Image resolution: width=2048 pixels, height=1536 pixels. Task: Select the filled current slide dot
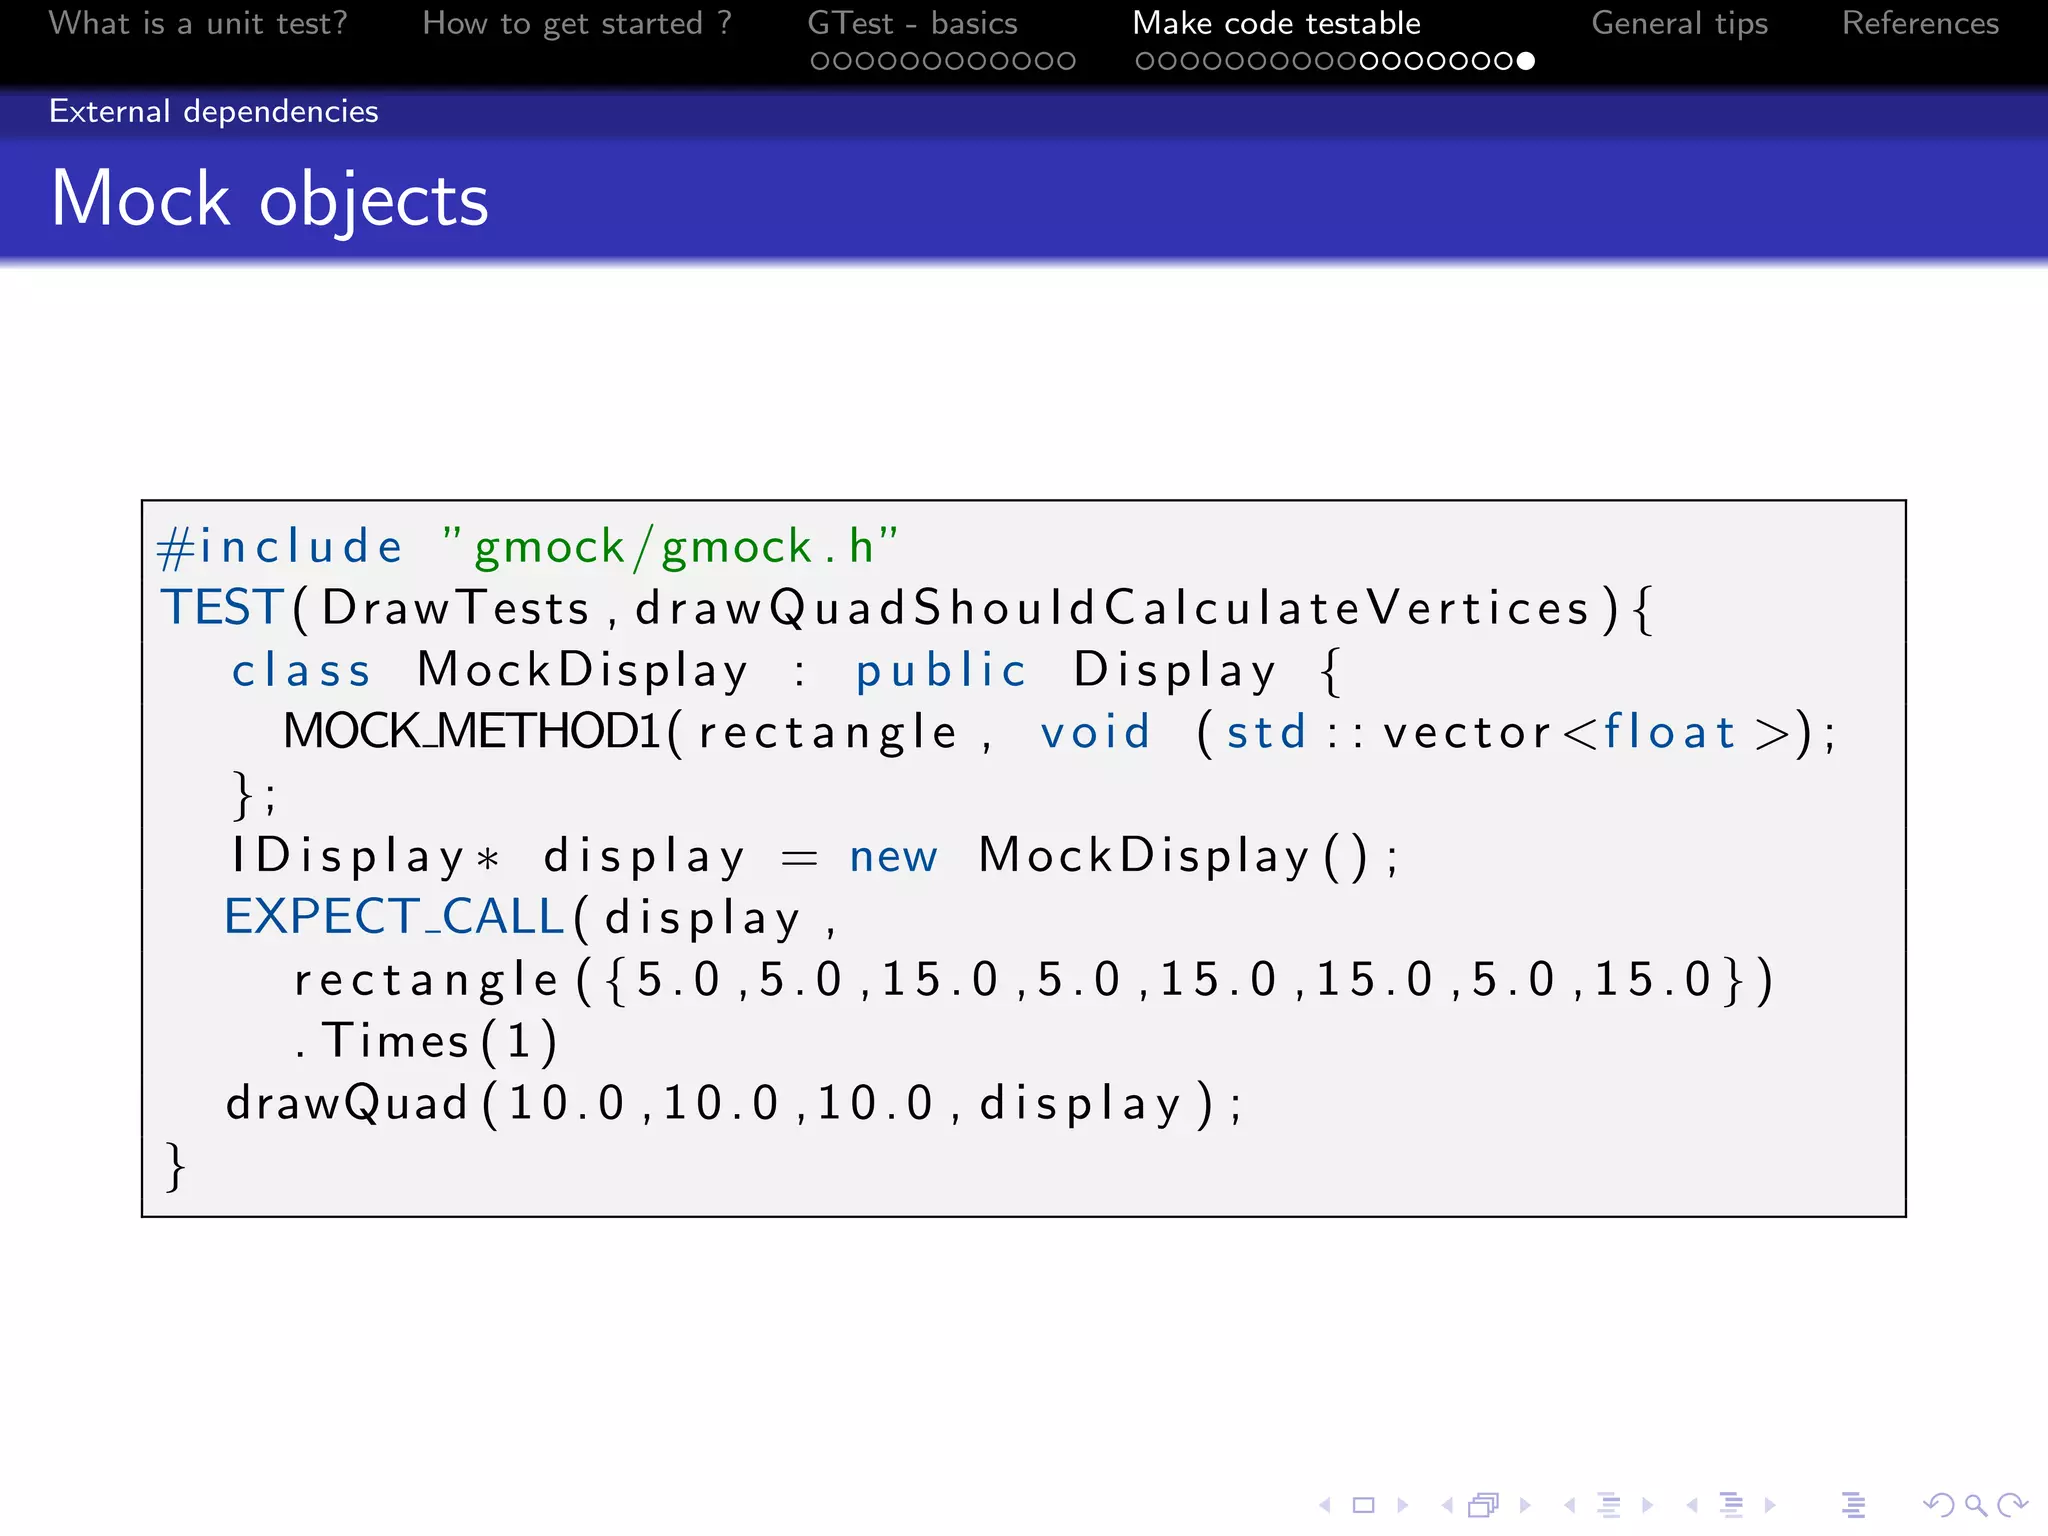(1525, 61)
